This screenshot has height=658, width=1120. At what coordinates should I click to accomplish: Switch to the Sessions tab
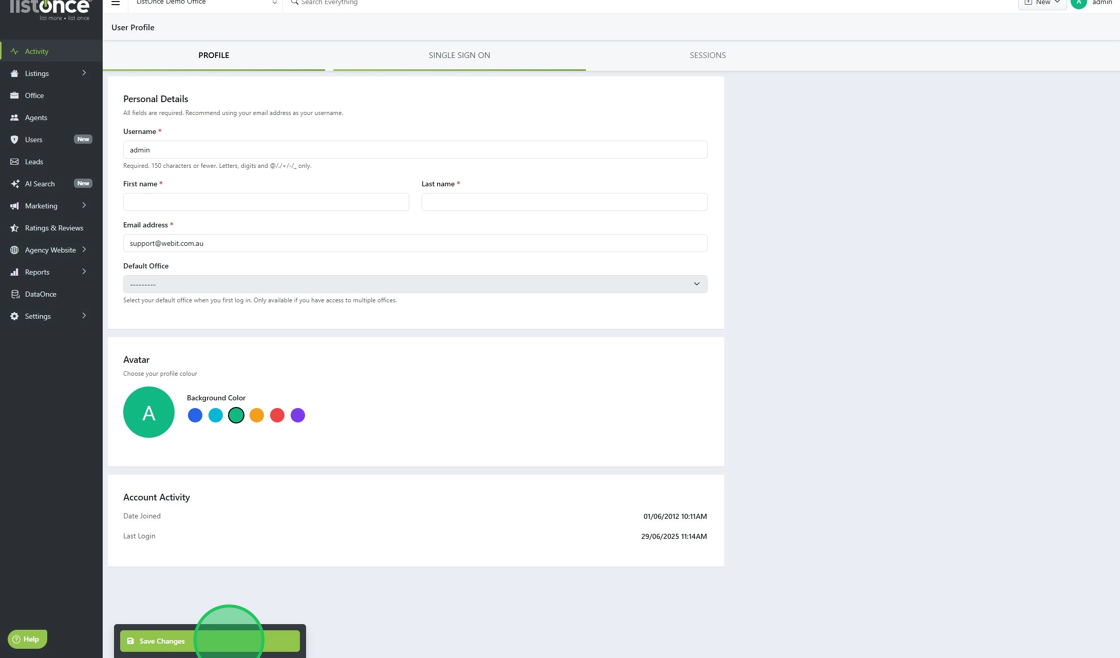[x=707, y=55]
